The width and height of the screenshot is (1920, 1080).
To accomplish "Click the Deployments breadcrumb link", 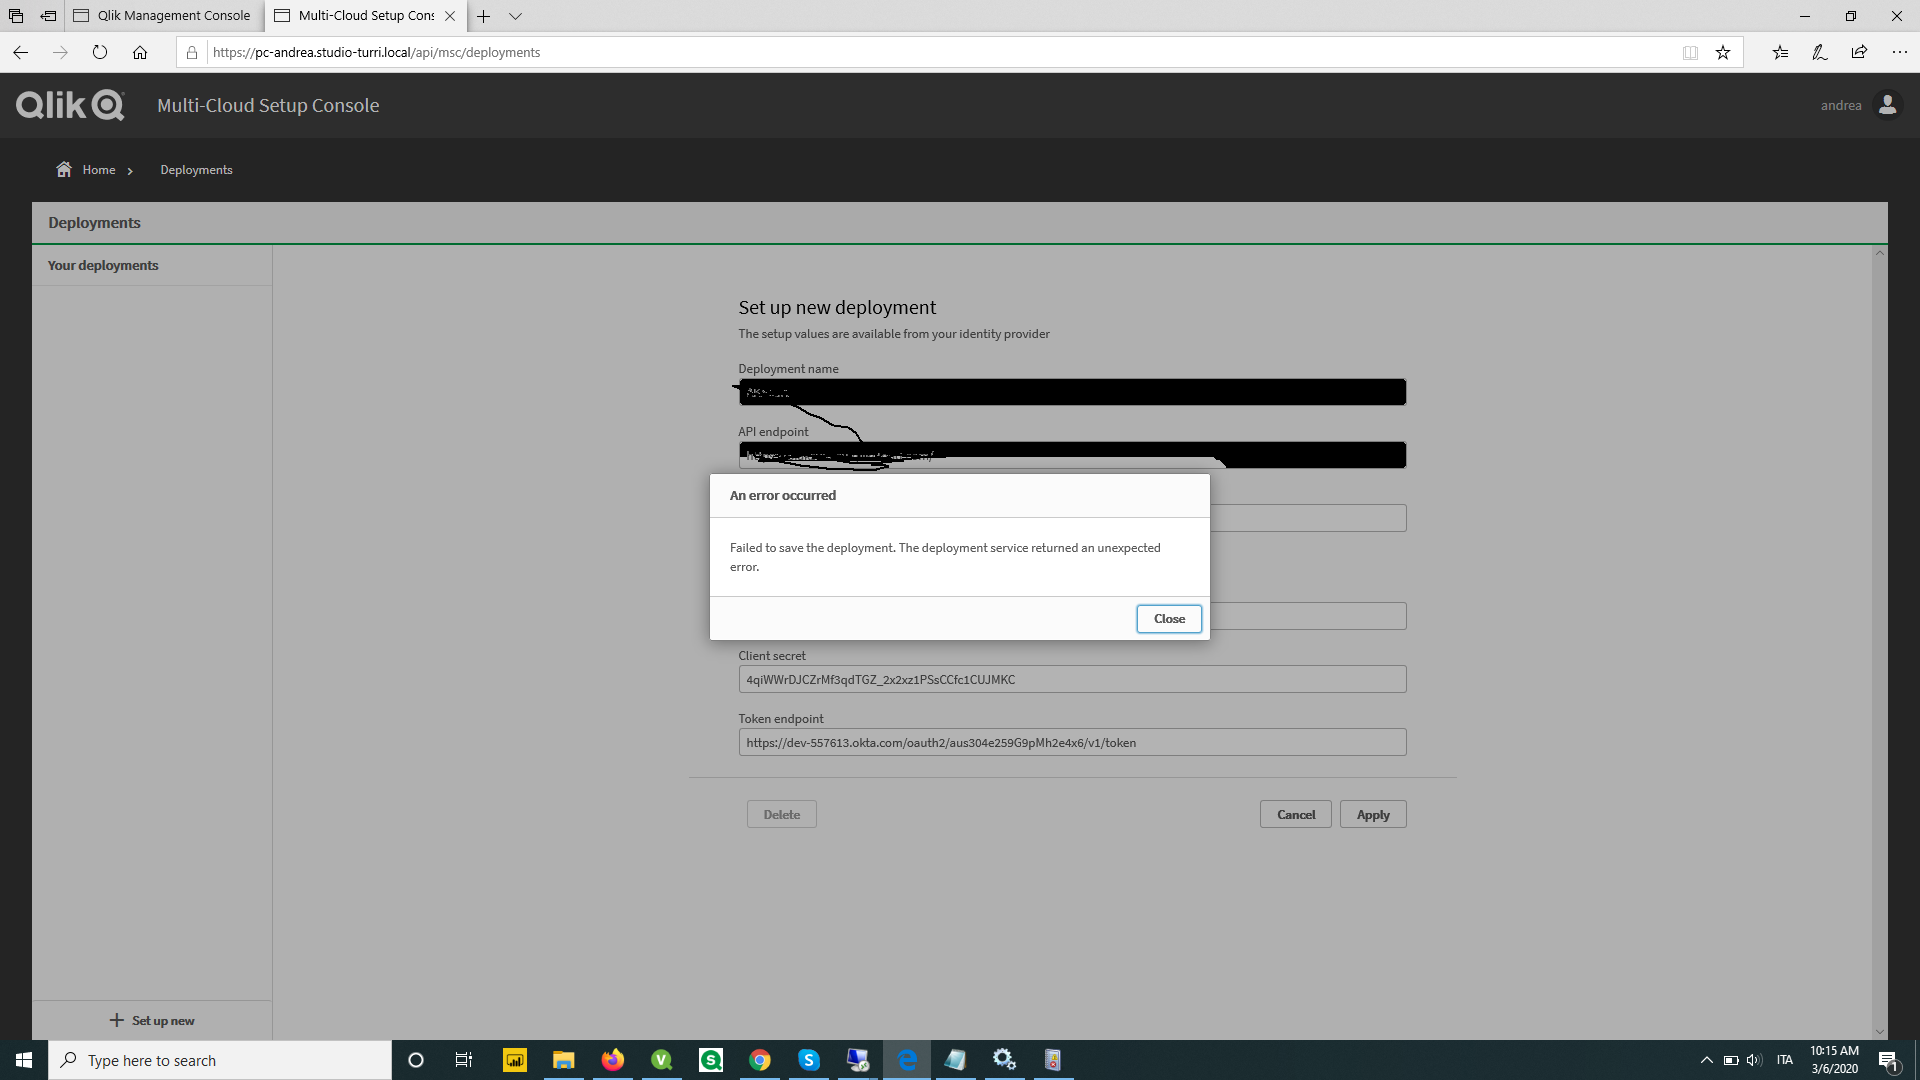I will tap(196, 170).
